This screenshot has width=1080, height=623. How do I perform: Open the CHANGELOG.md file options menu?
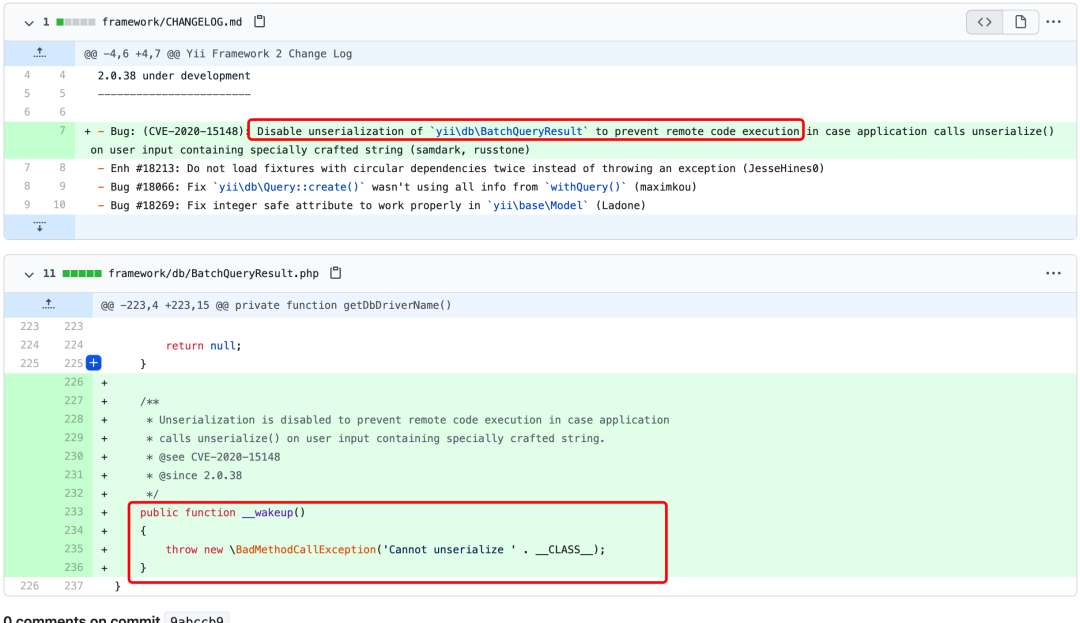pos(1053,21)
